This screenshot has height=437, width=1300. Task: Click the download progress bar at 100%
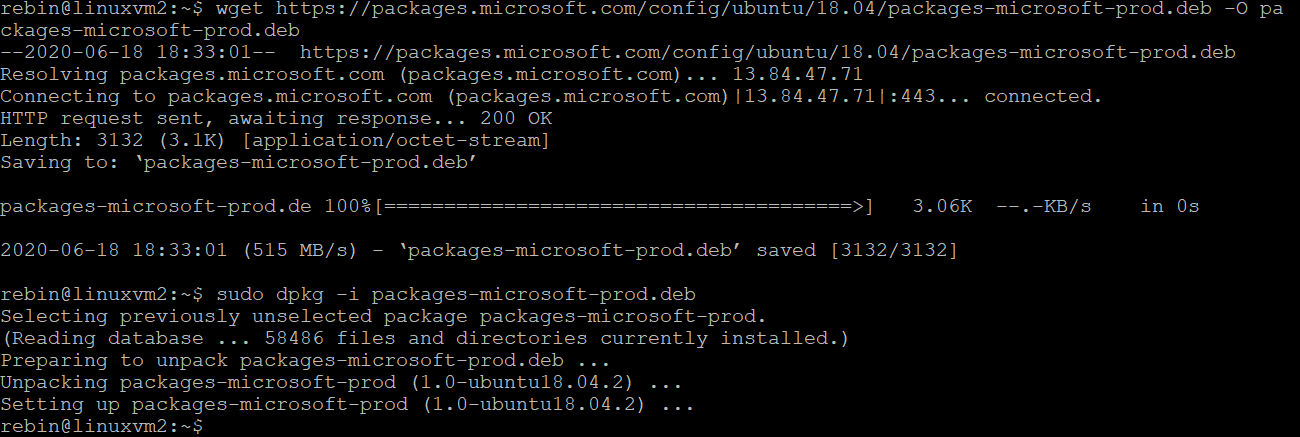pyautogui.click(x=626, y=207)
